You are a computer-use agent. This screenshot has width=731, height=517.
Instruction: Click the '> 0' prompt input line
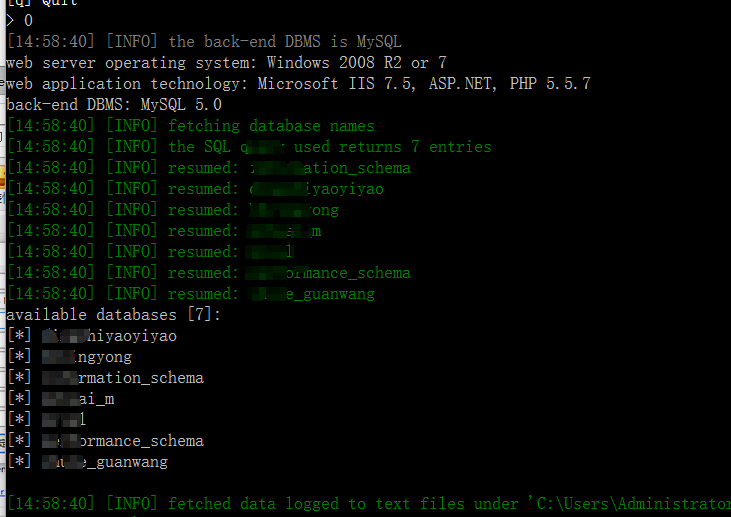(x=20, y=21)
